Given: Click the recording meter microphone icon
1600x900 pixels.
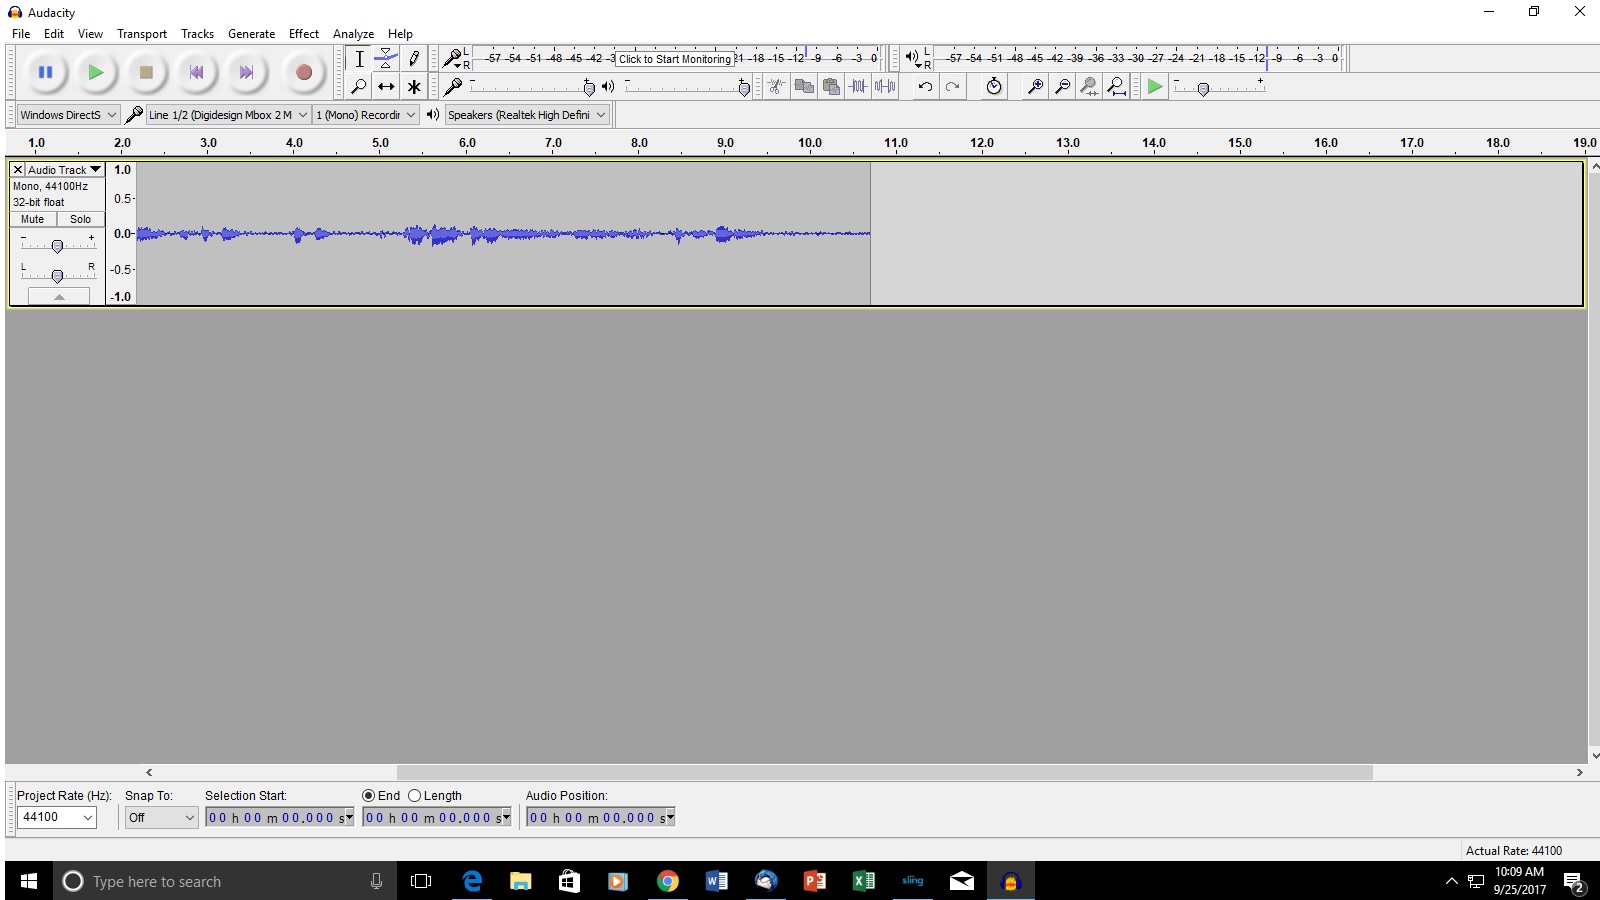Looking at the screenshot, I should click(x=453, y=59).
